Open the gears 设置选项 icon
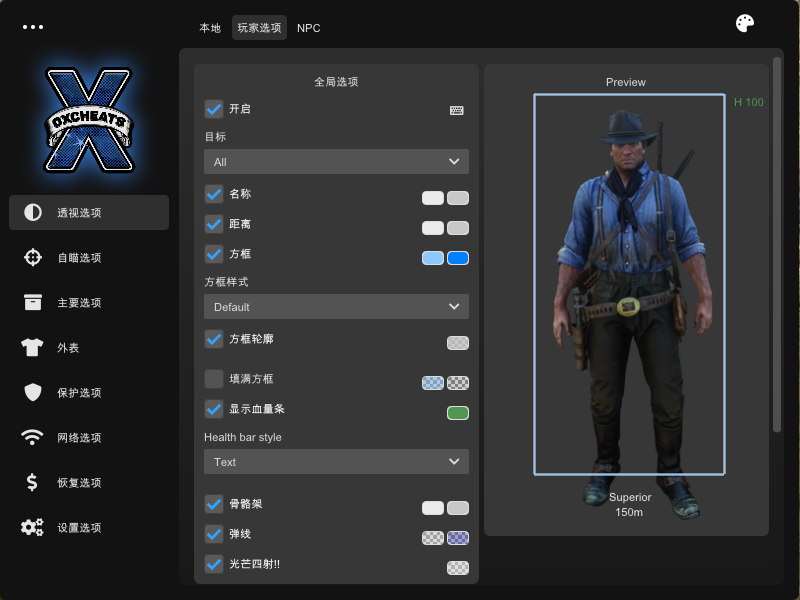Viewport: 800px width, 600px height. point(33,528)
